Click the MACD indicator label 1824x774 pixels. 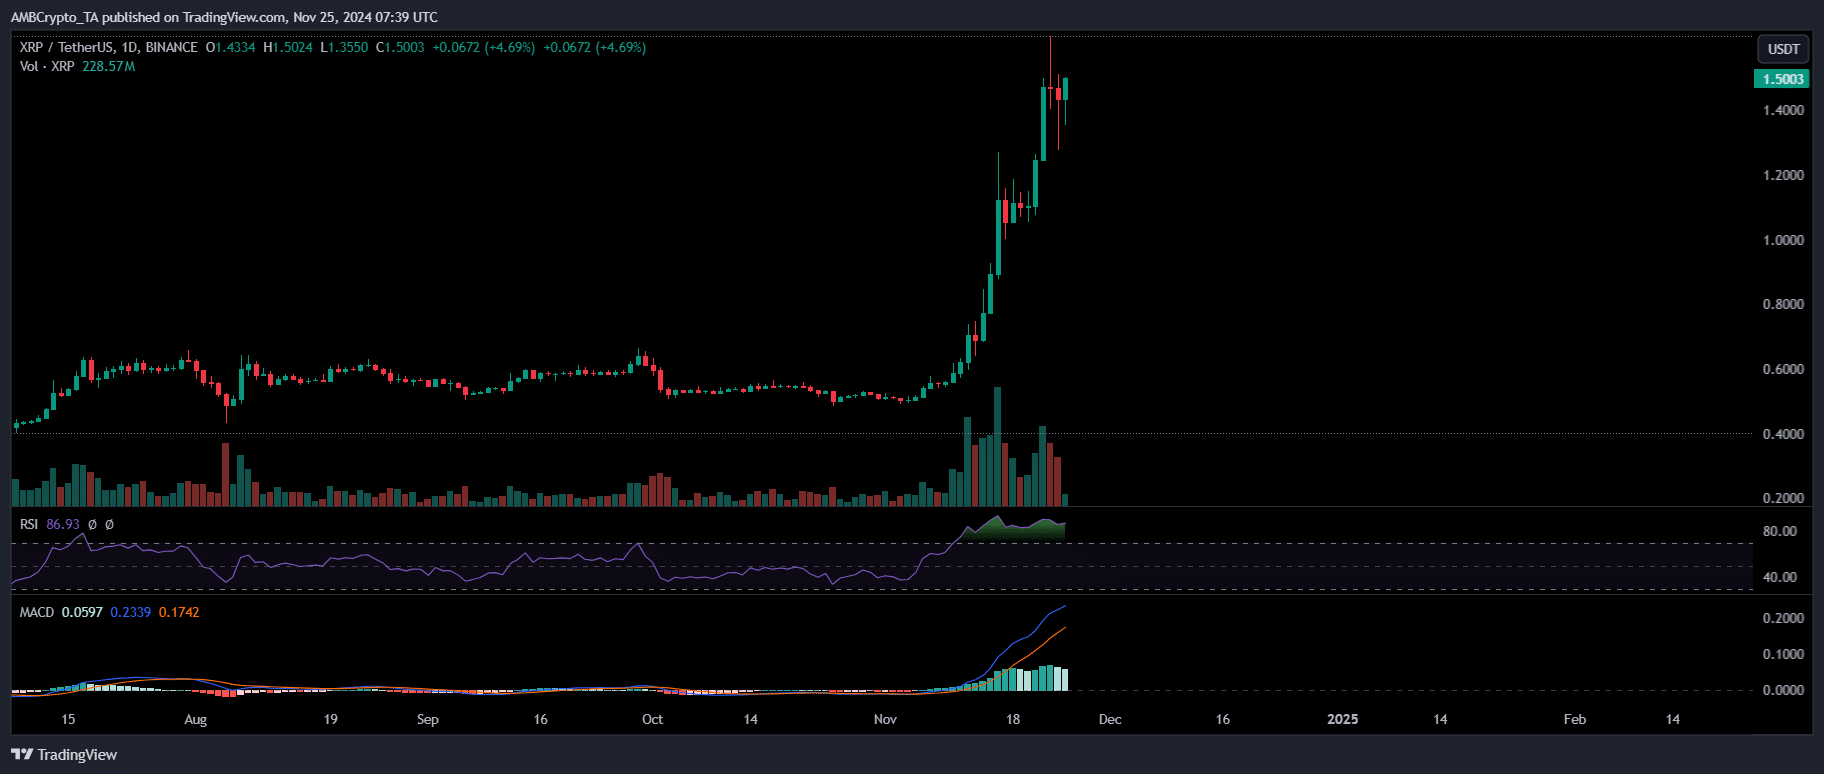click(x=37, y=612)
